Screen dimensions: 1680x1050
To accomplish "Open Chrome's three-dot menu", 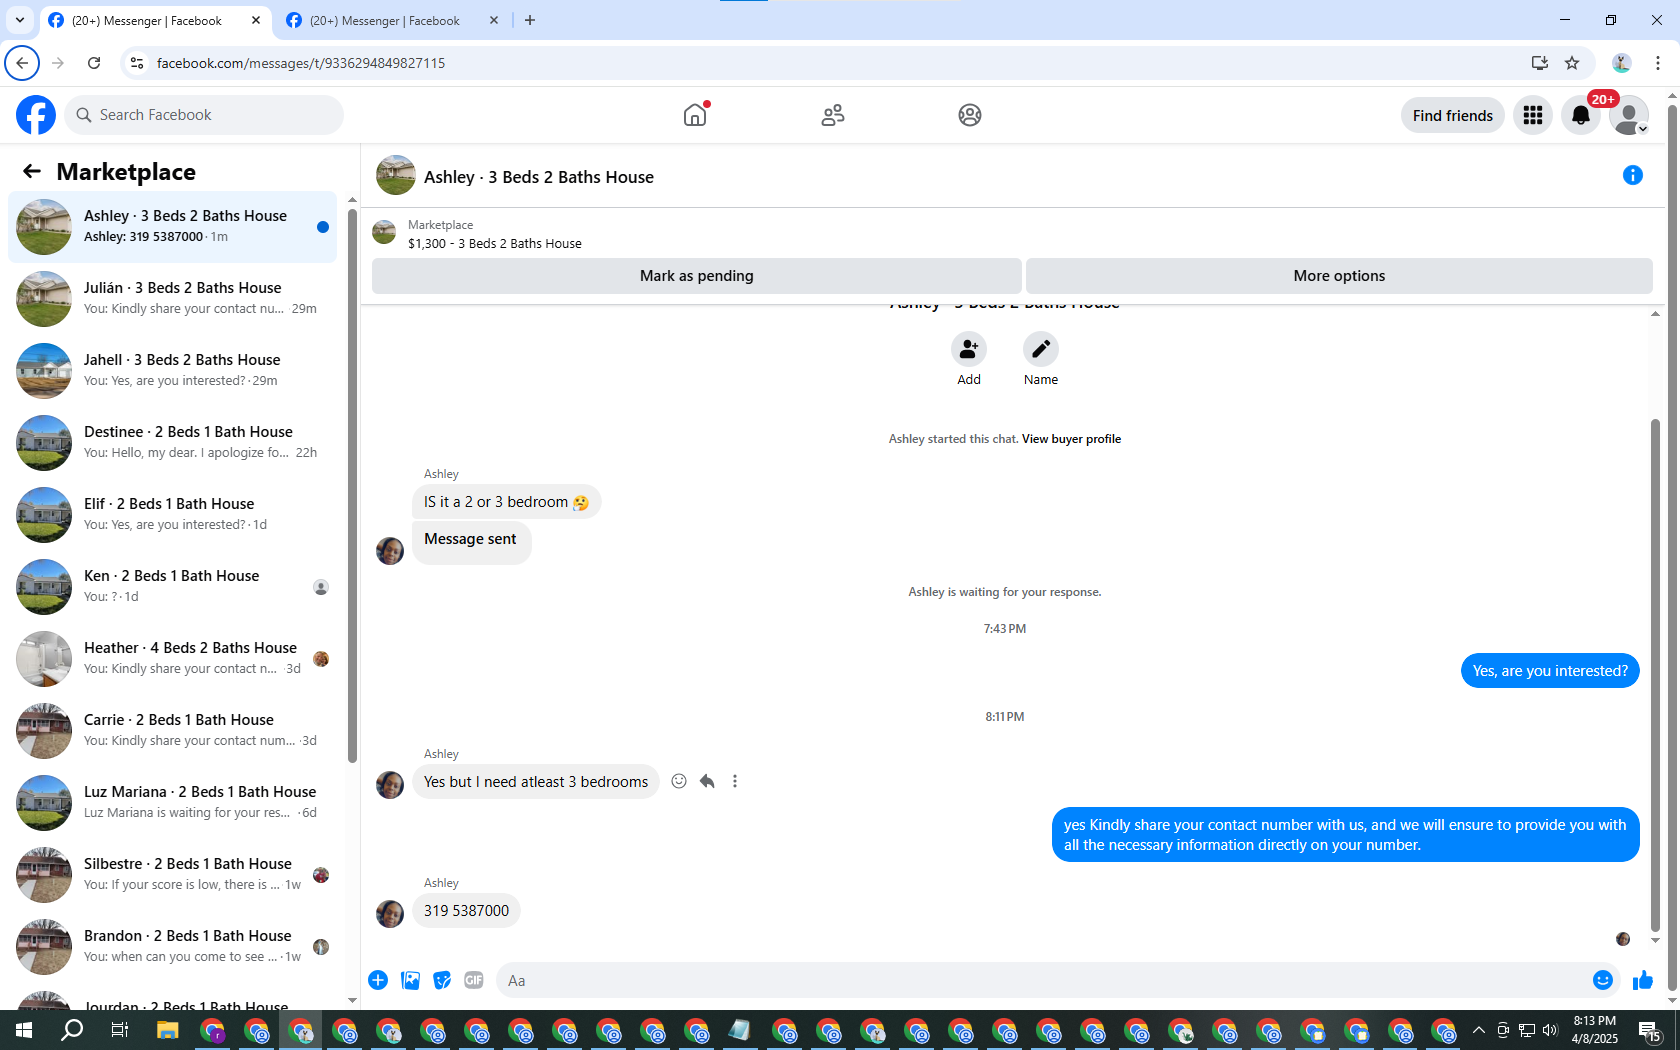I will tap(1658, 63).
